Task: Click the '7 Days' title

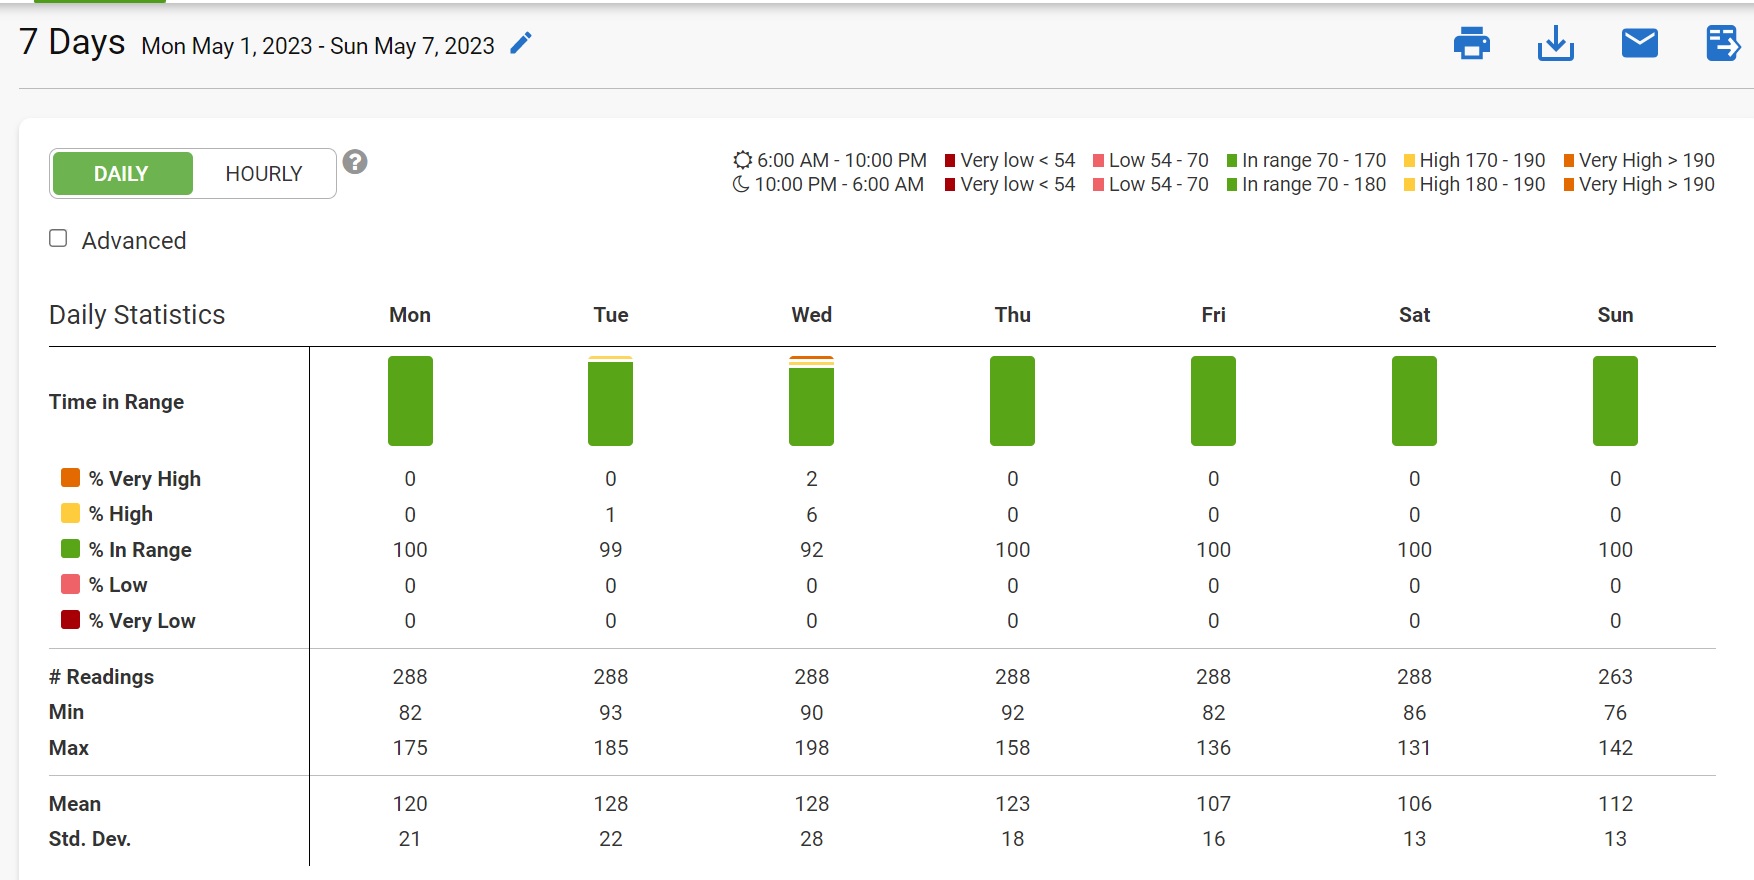Action: tap(72, 42)
